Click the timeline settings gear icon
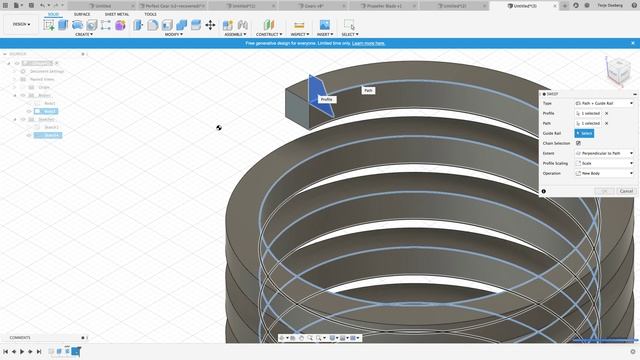 coord(633,351)
